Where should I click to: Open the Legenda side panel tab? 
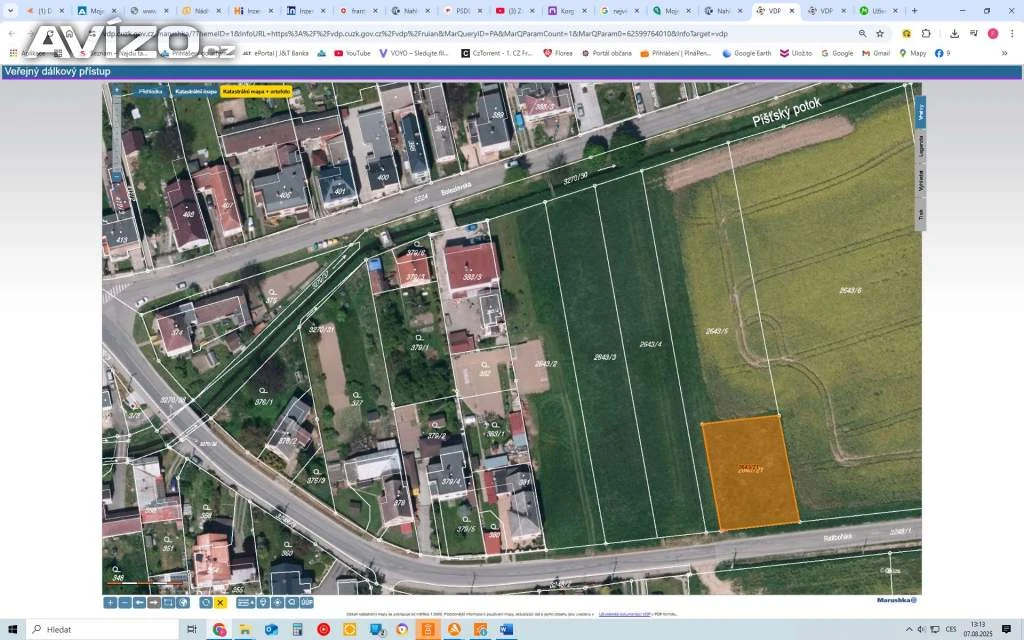point(920,145)
